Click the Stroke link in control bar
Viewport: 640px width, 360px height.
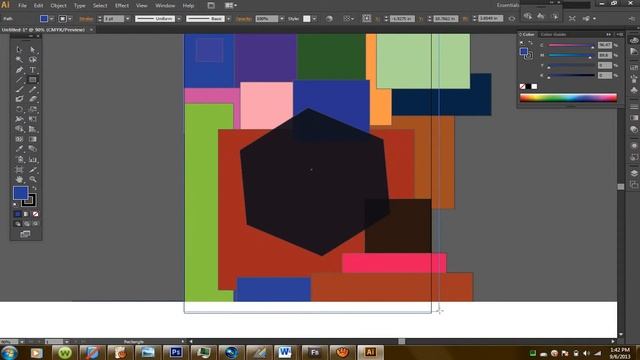point(86,19)
